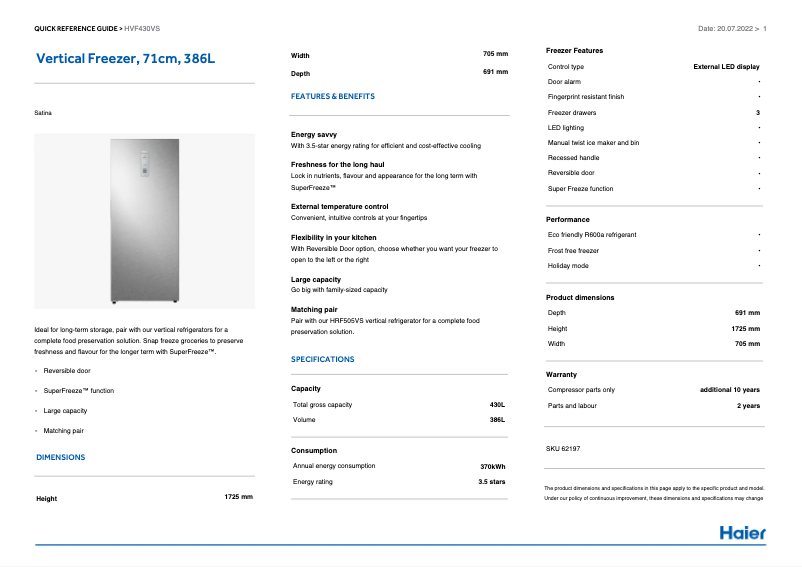The image size is (802, 567).
Task: Click the 3.5 stars energy rating value
Action: (x=491, y=482)
